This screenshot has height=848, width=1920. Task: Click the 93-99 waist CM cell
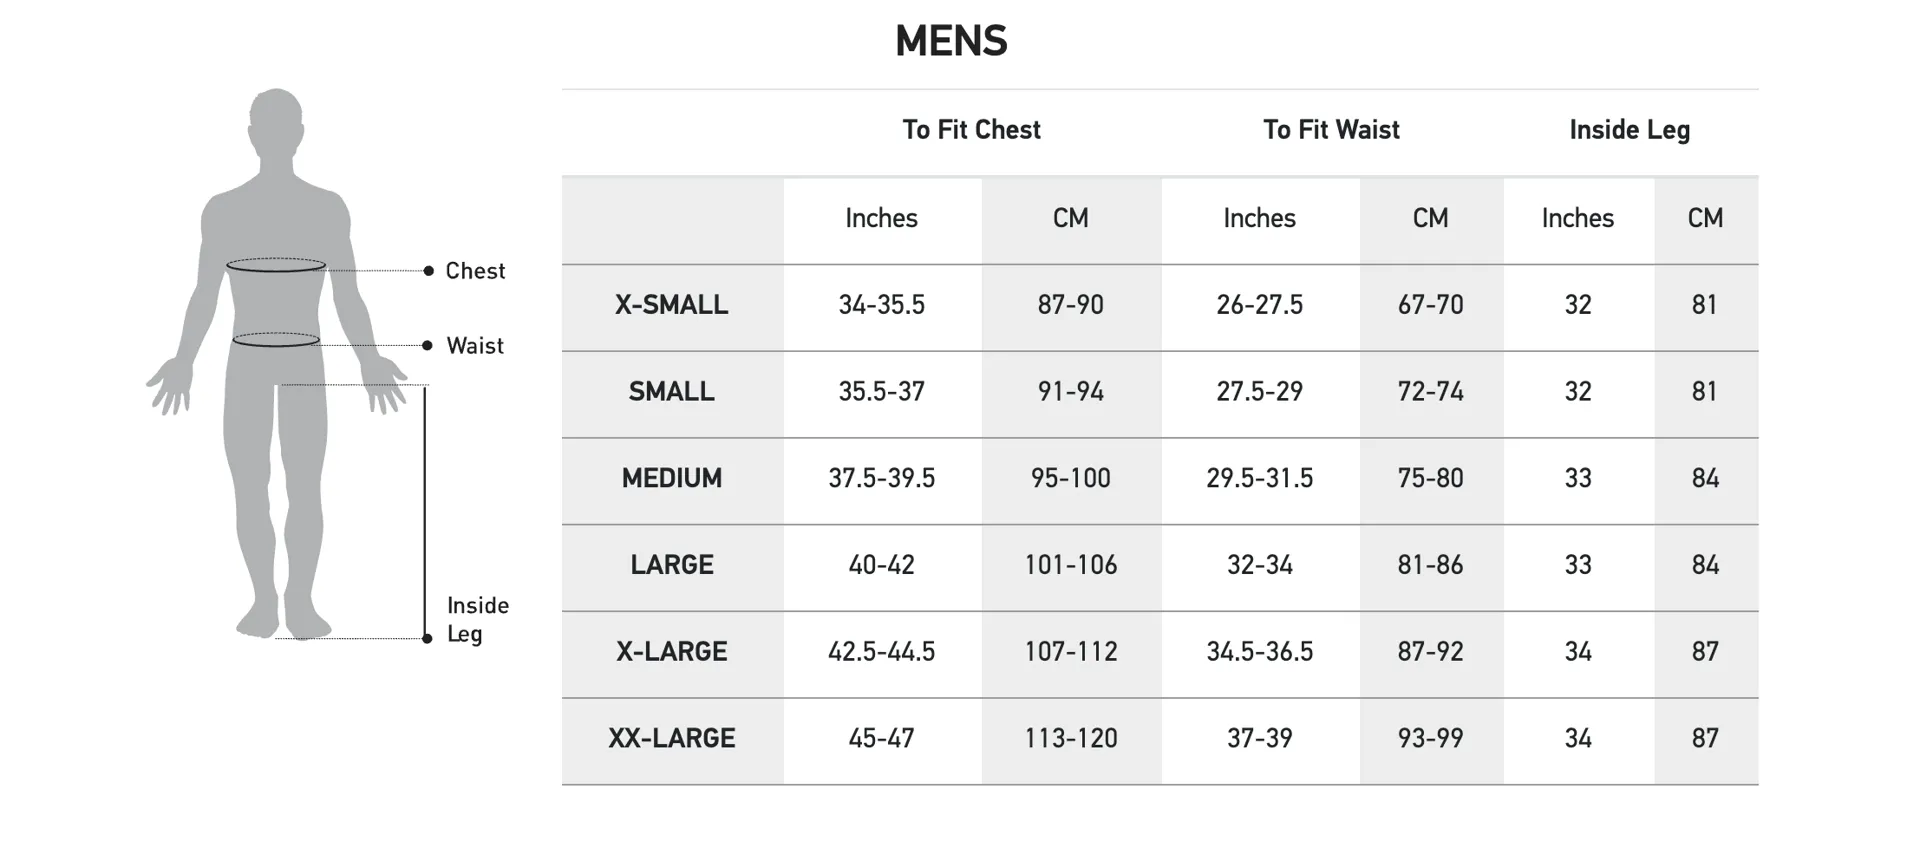coord(1430,739)
